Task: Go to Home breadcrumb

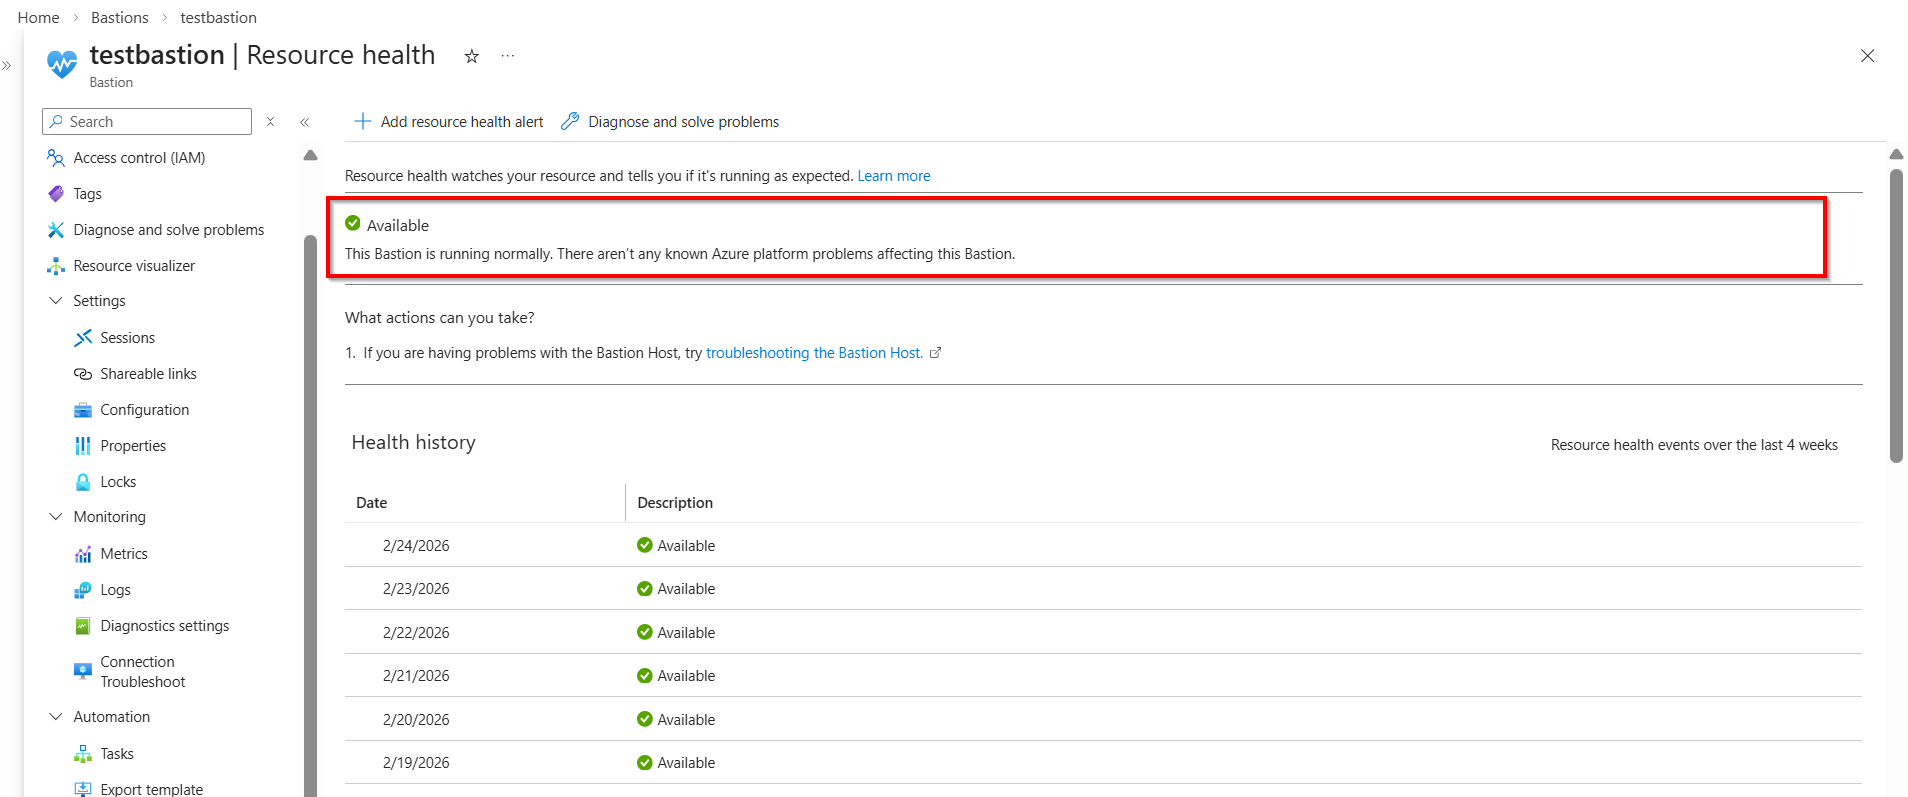Action: [39, 18]
